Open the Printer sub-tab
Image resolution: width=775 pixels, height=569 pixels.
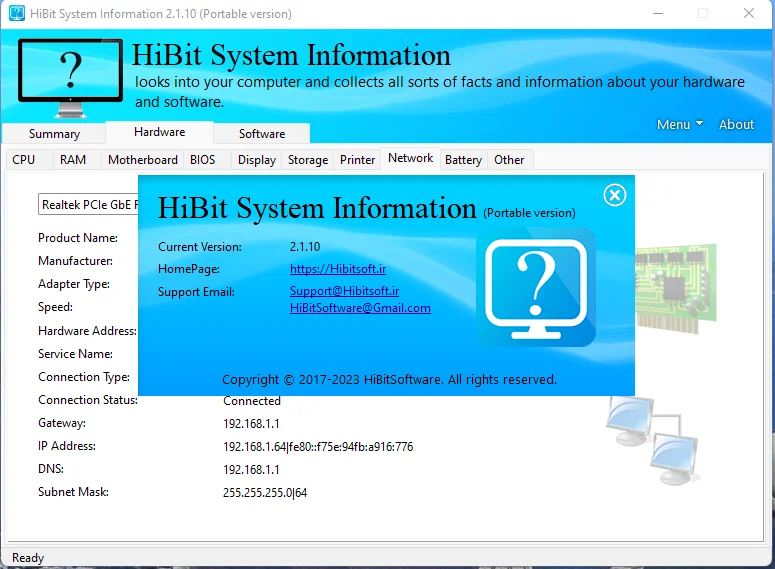357,160
